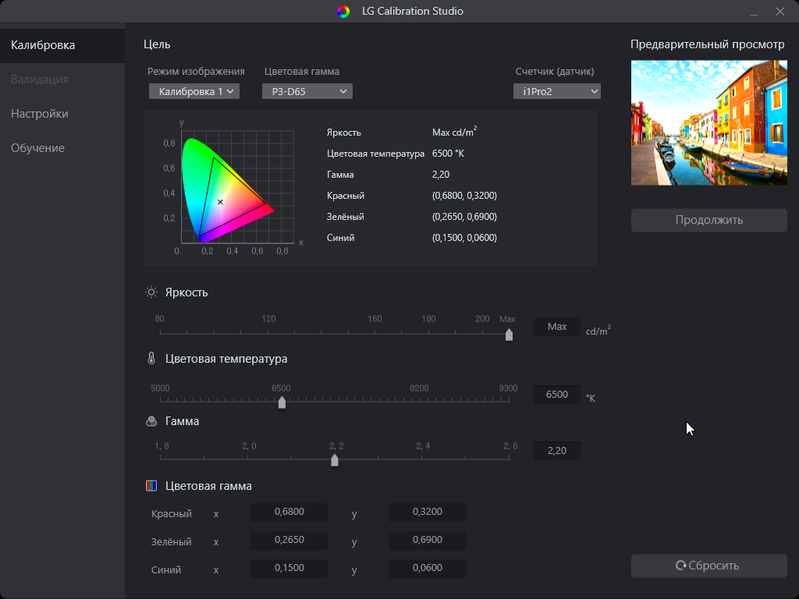Click the Сбросить reset button

[709, 565]
